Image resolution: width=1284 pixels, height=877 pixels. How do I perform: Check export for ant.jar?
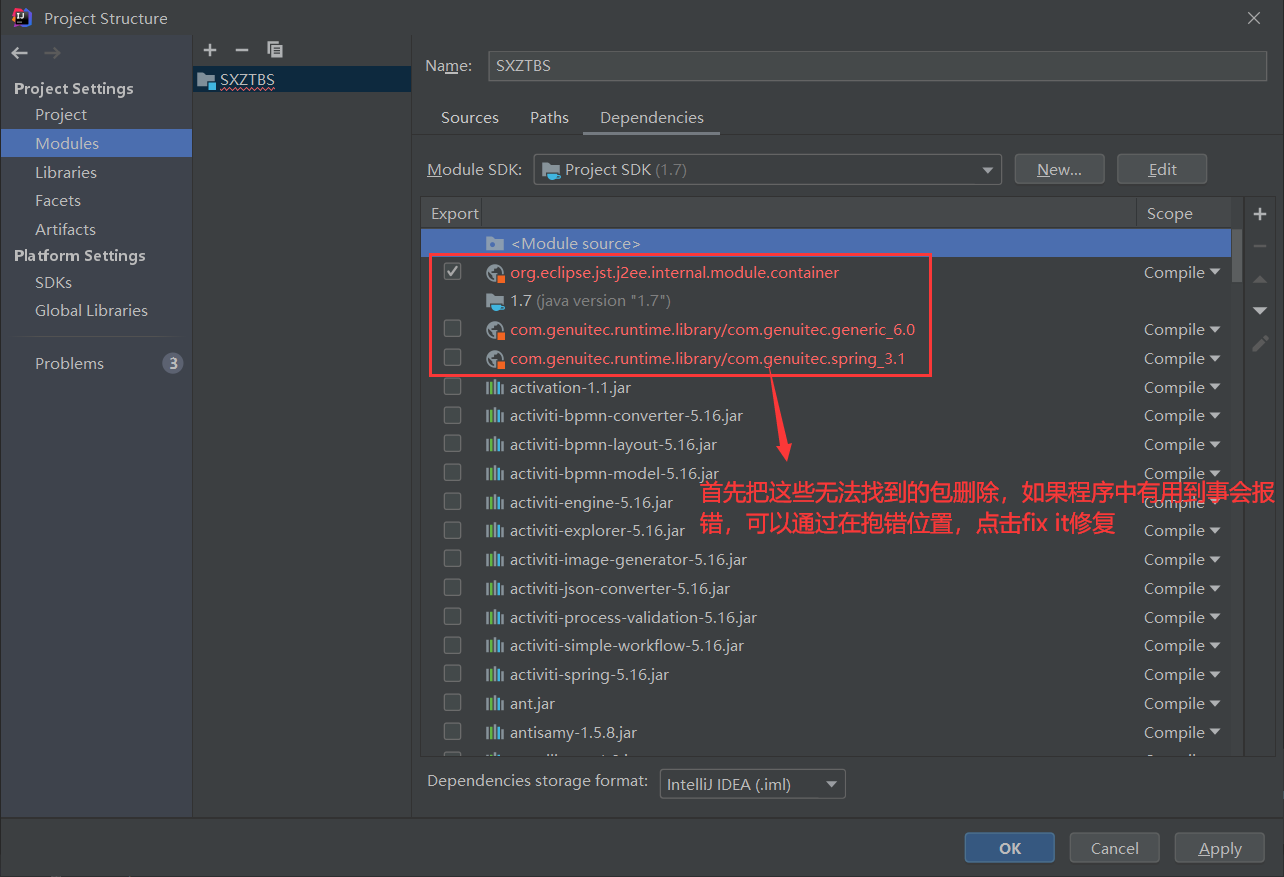[x=452, y=702]
